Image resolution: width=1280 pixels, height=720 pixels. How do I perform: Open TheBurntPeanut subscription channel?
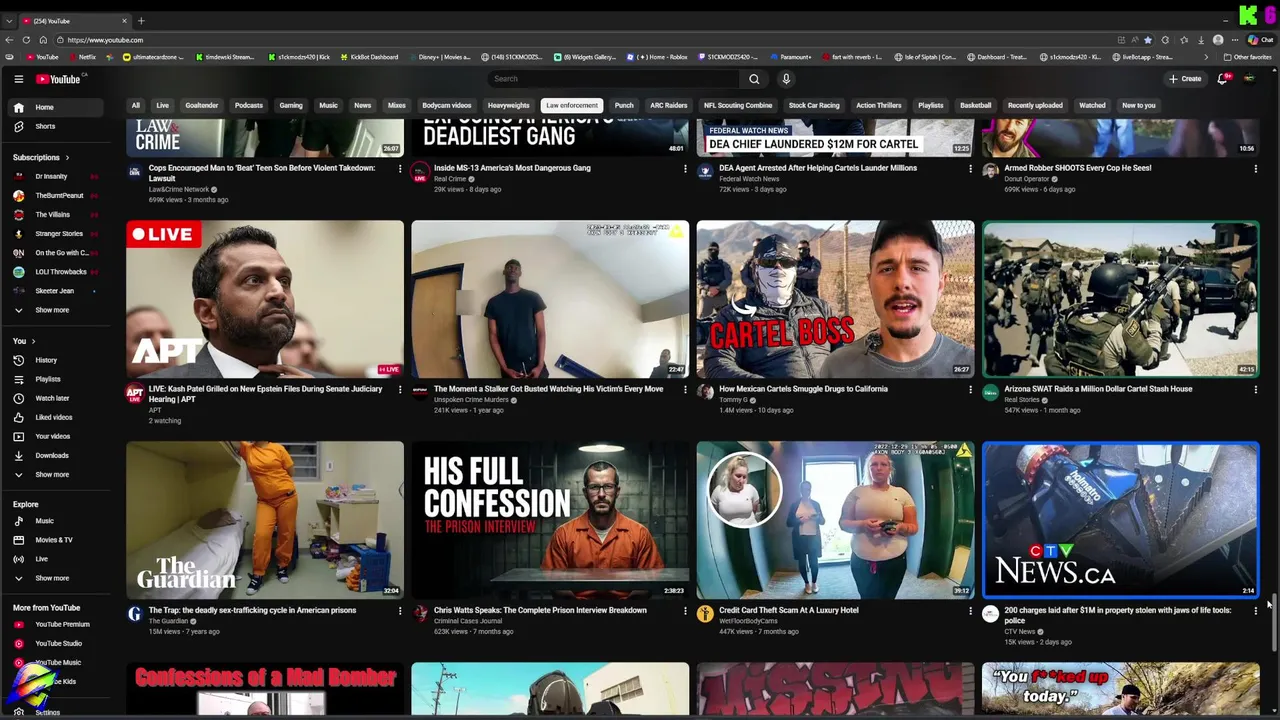tap(56, 195)
